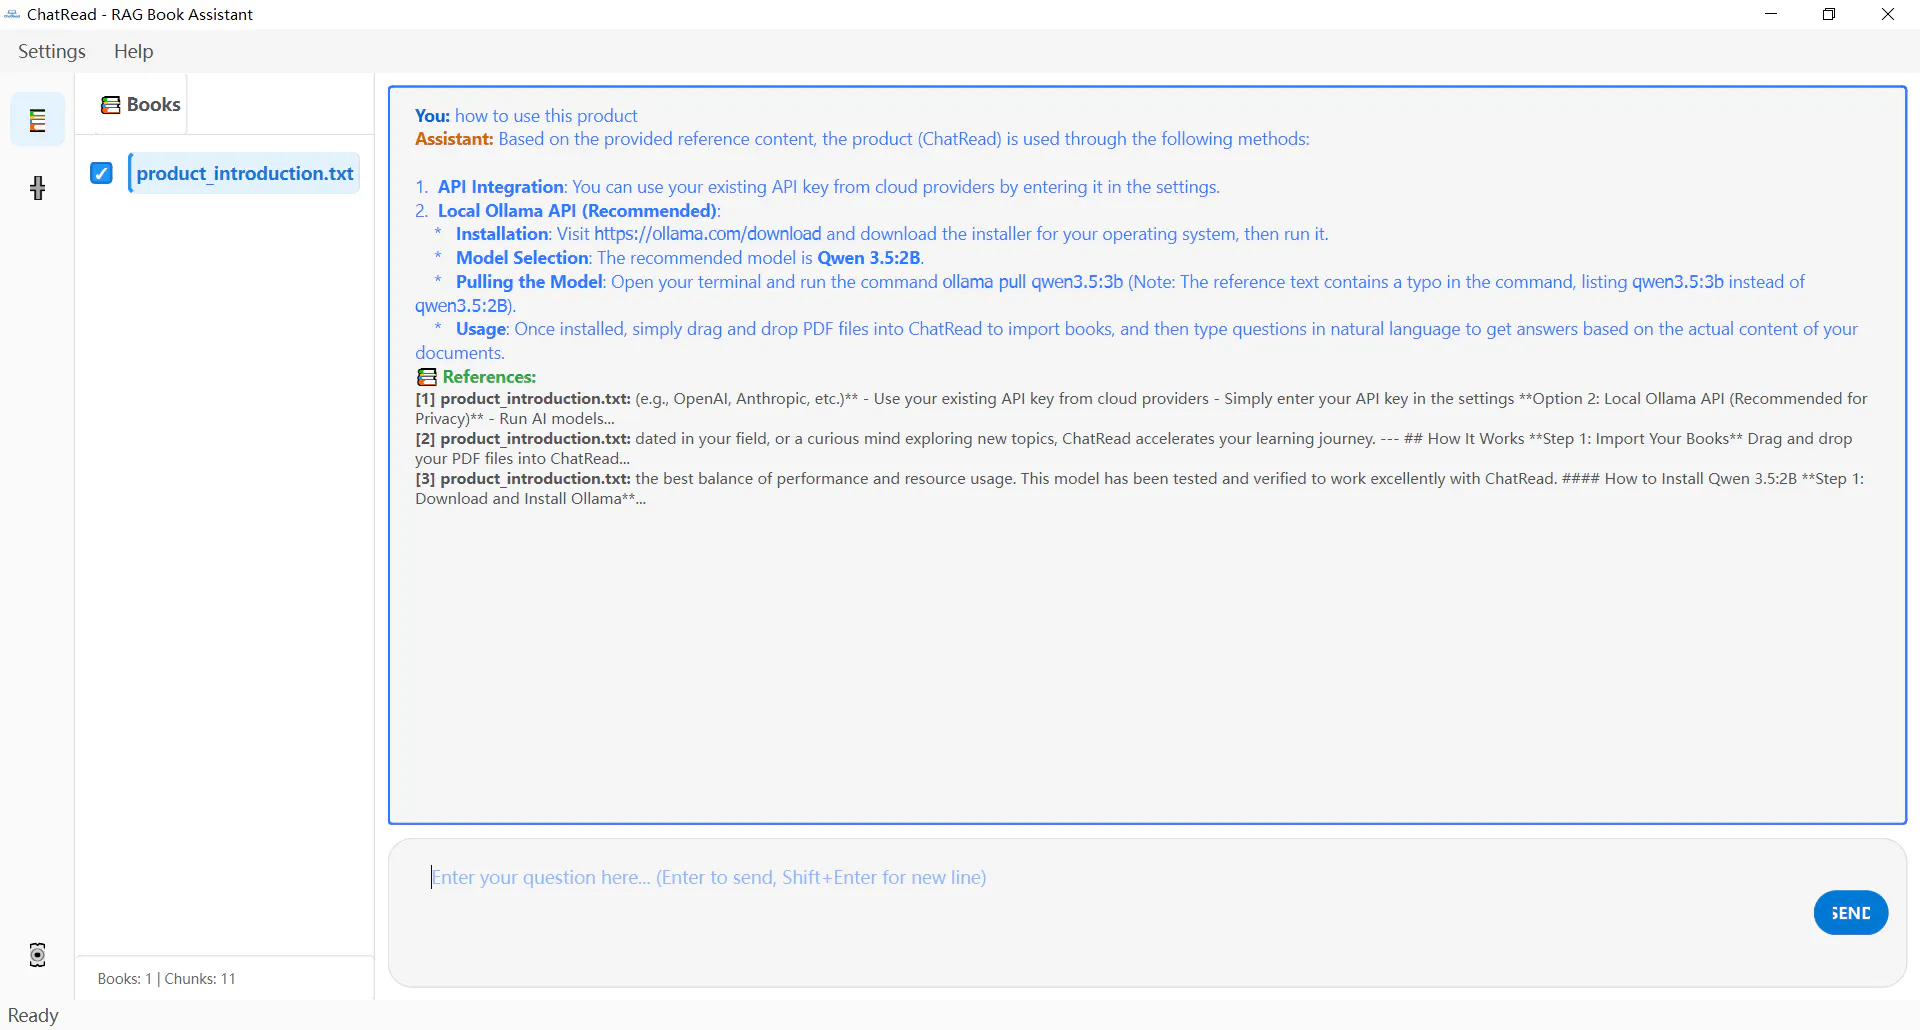Close the ChatRead window
The width and height of the screenshot is (1920, 1030).
(1888, 14)
